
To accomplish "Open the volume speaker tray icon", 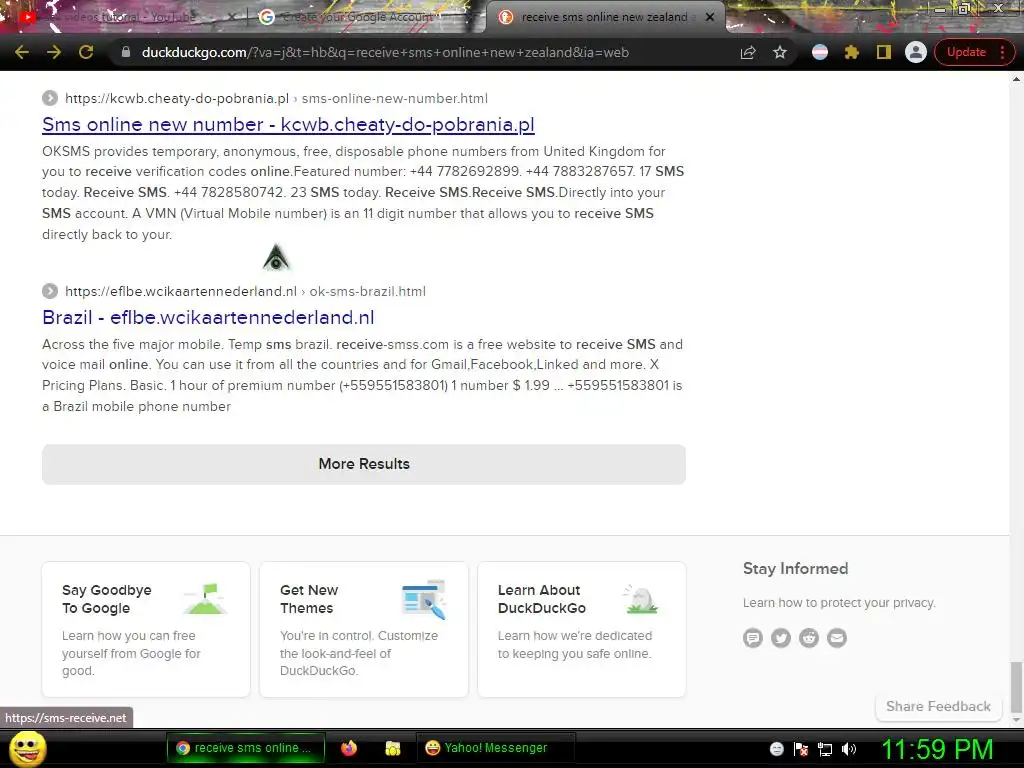I will [x=849, y=749].
